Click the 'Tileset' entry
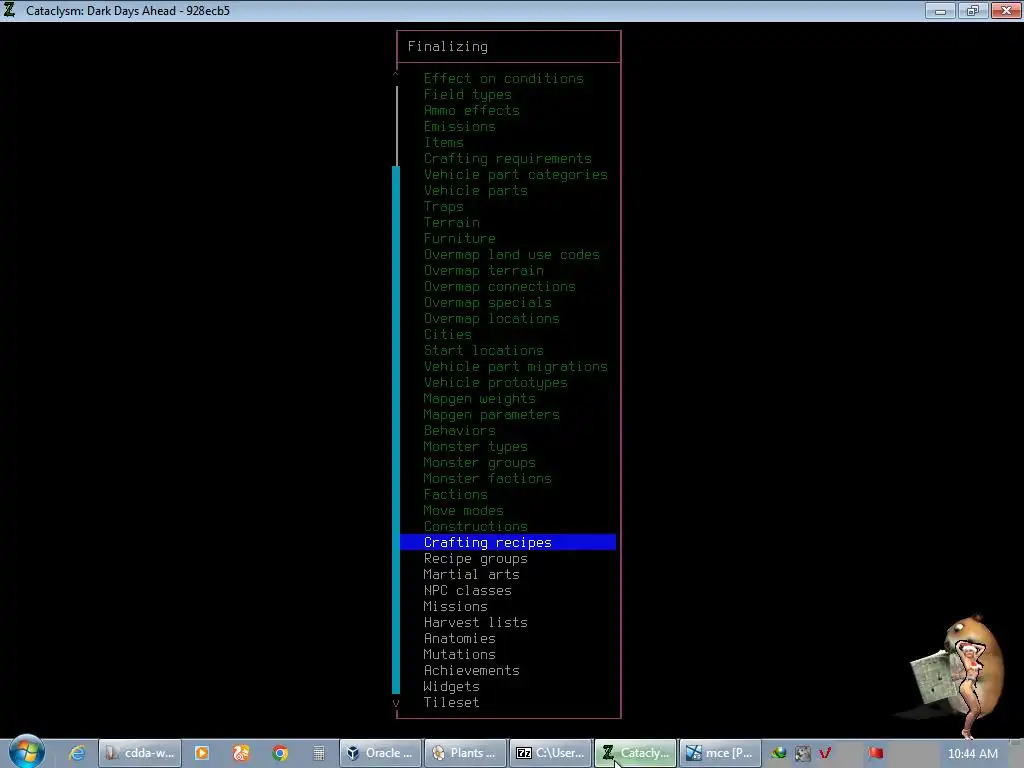Screen dimensions: 1024x768 (451, 703)
